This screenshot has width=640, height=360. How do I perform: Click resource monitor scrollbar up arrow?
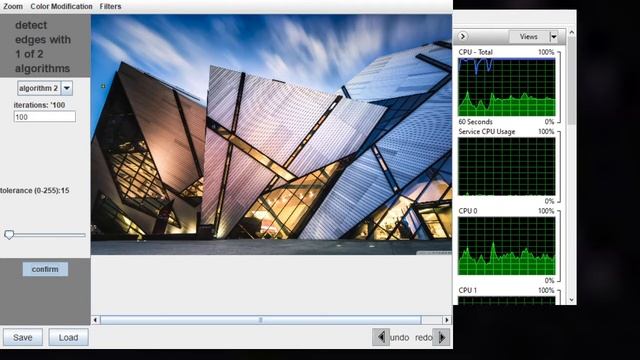click(x=571, y=32)
